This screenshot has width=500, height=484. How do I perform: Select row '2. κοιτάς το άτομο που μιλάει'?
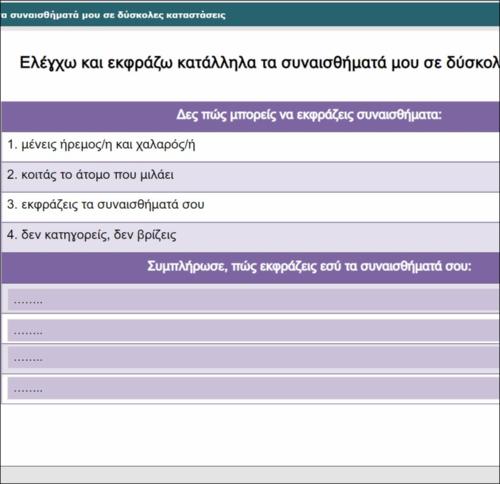pyautogui.click(x=250, y=177)
